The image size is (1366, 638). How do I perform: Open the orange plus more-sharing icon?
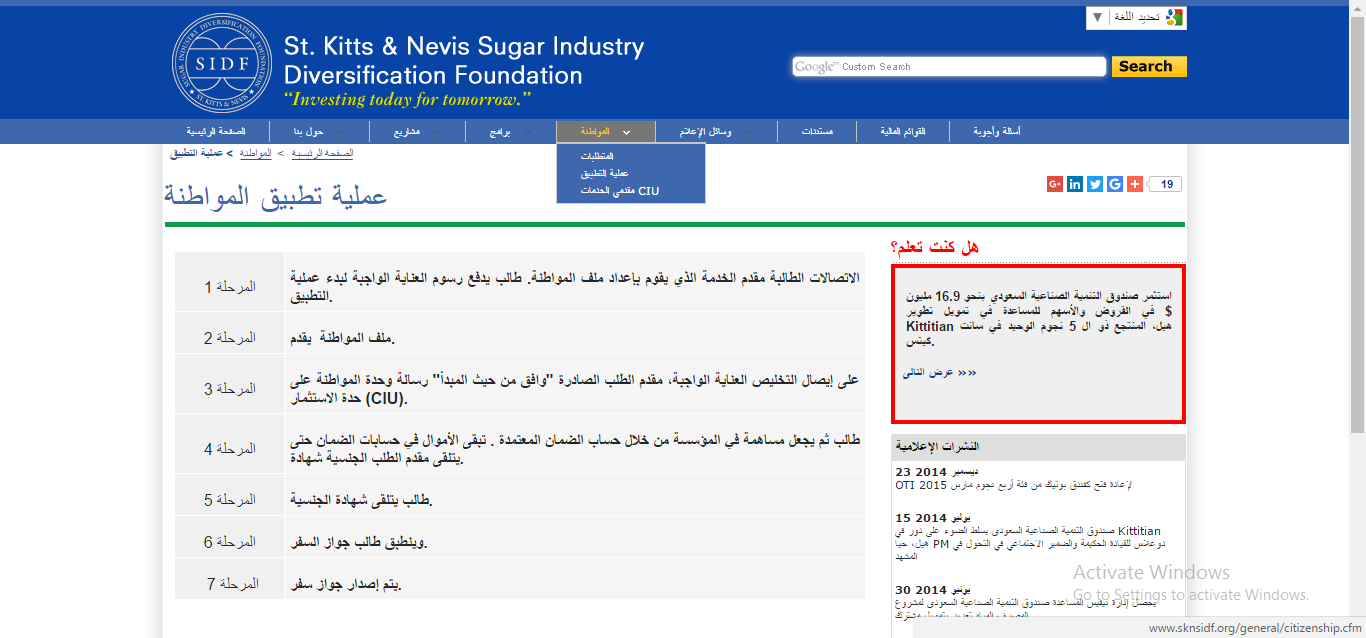click(1135, 184)
